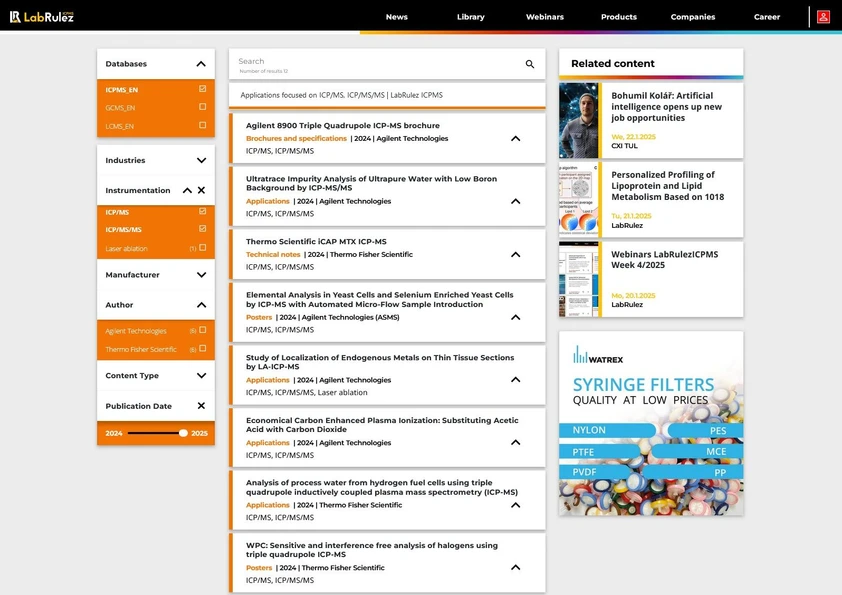This screenshot has height=595, width=842.
Task: Click the search magnifier icon
Action: [529, 64]
